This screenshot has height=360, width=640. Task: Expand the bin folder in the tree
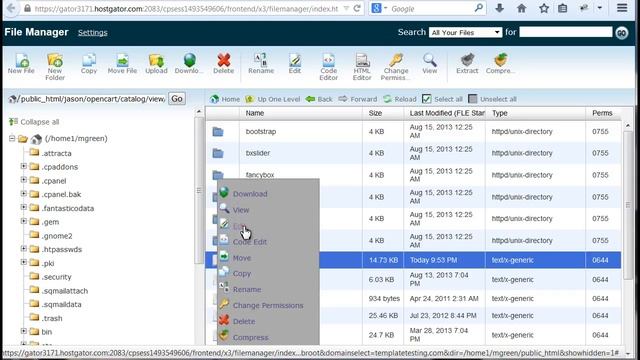pyautogui.click(x=24, y=331)
